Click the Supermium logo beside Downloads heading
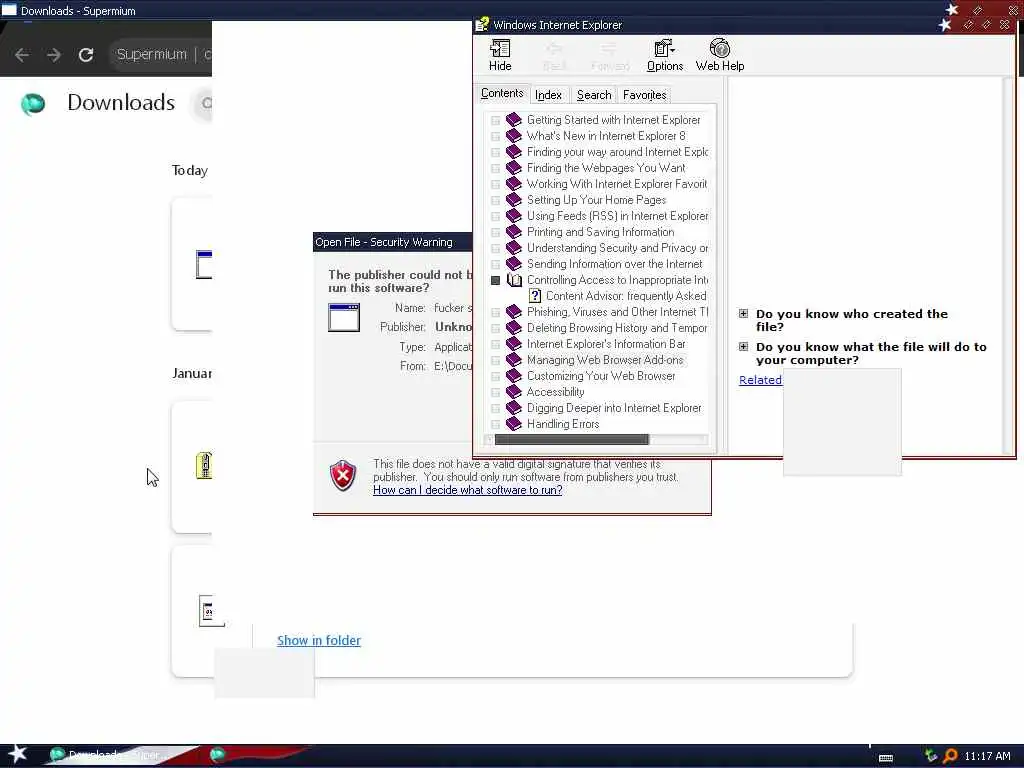This screenshot has width=1024, height=768. (33, 103)
